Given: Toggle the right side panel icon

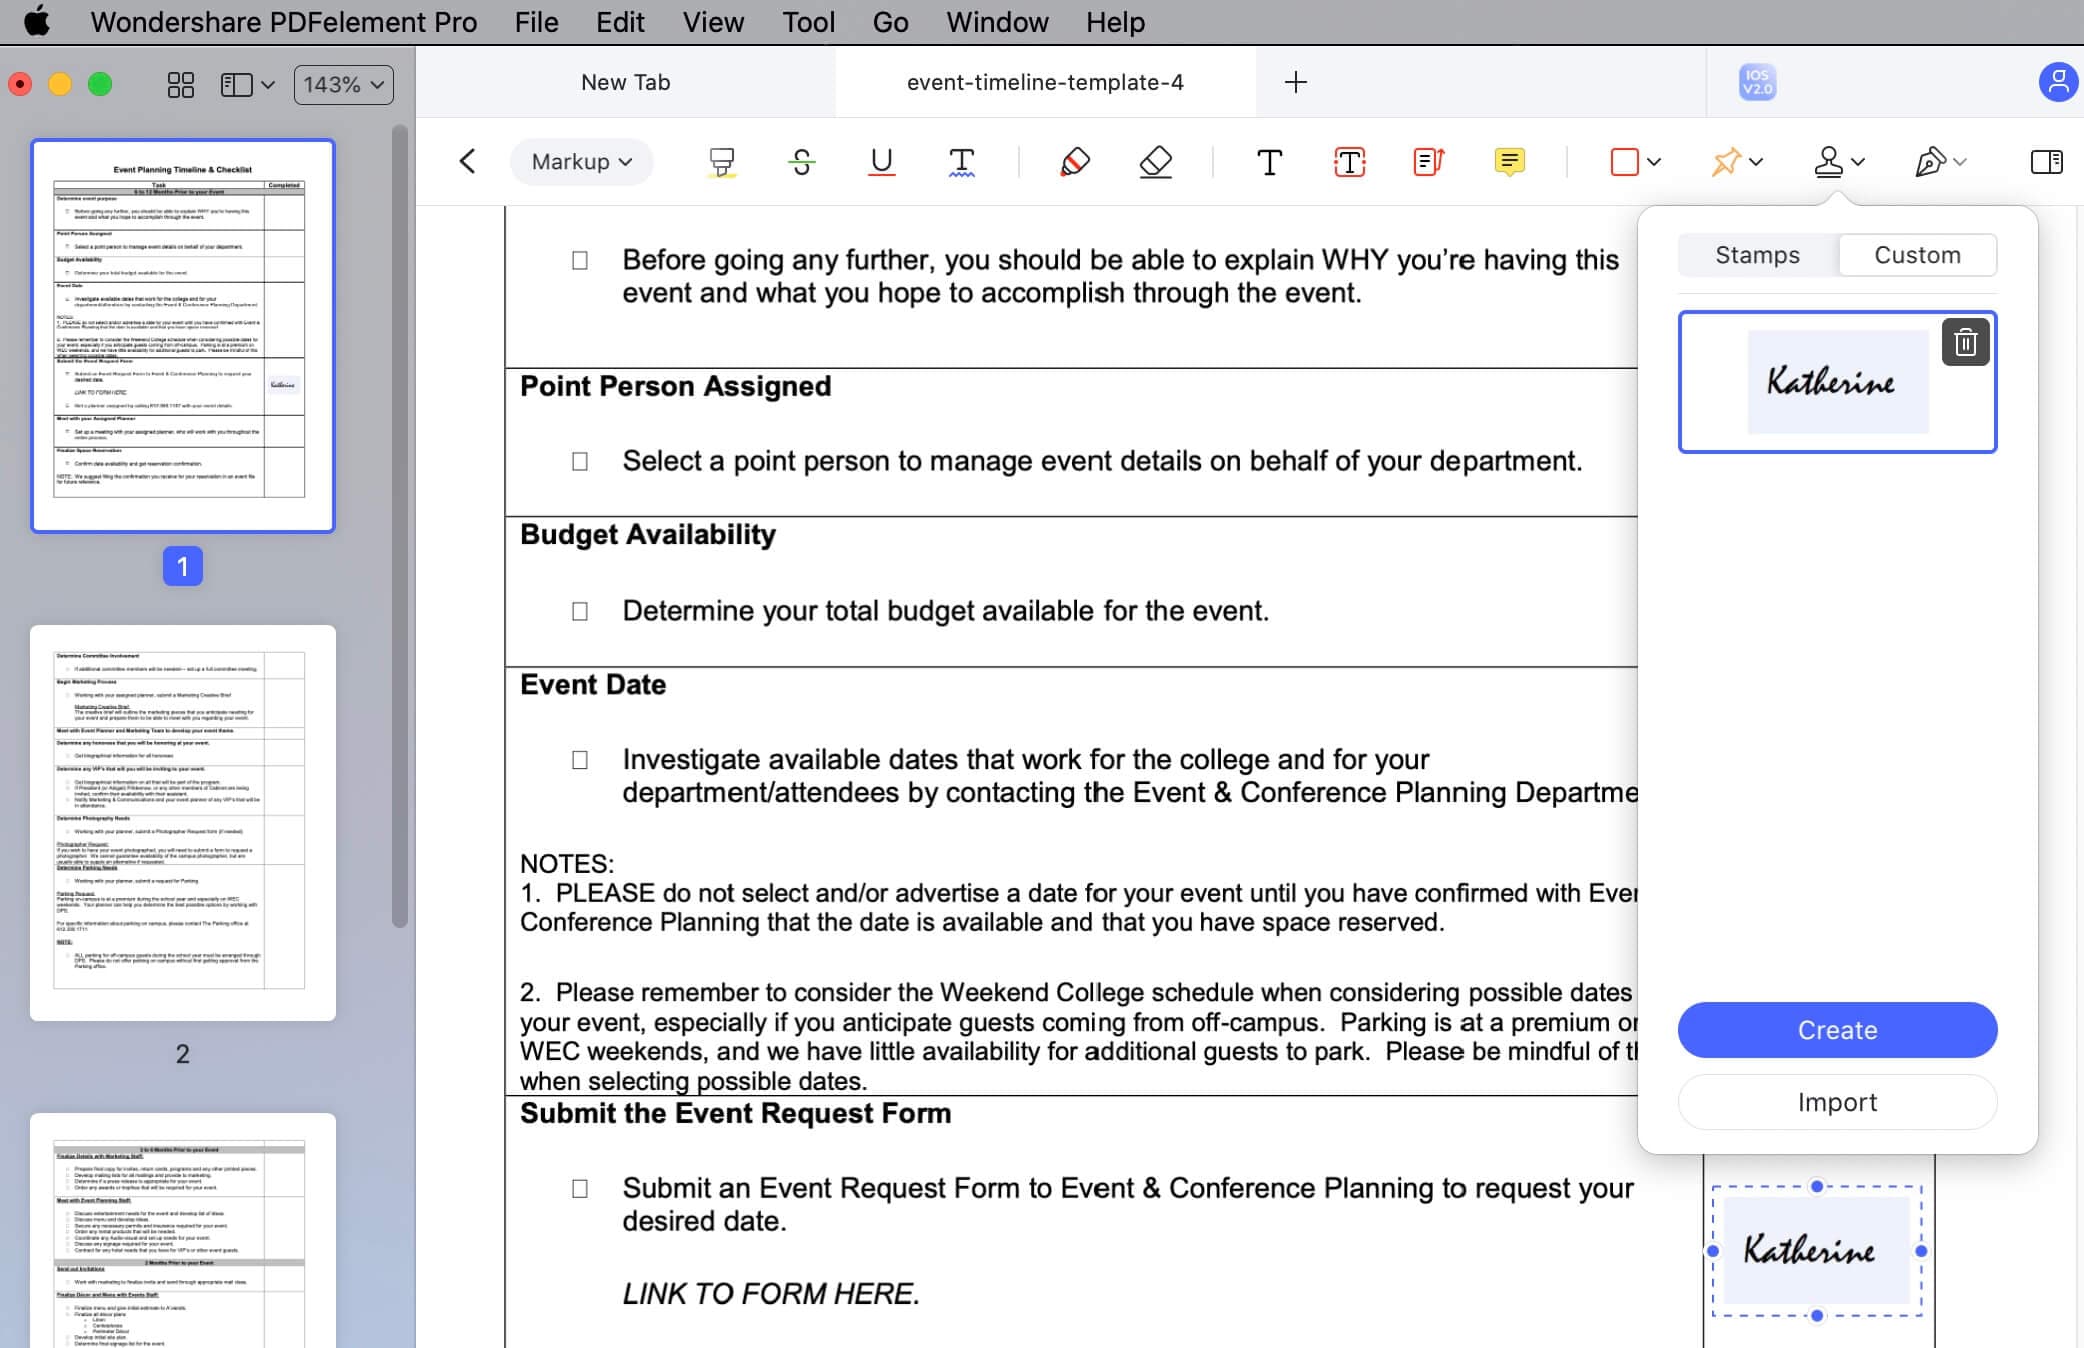Looking at the screenshot, I should (2046, 162).
